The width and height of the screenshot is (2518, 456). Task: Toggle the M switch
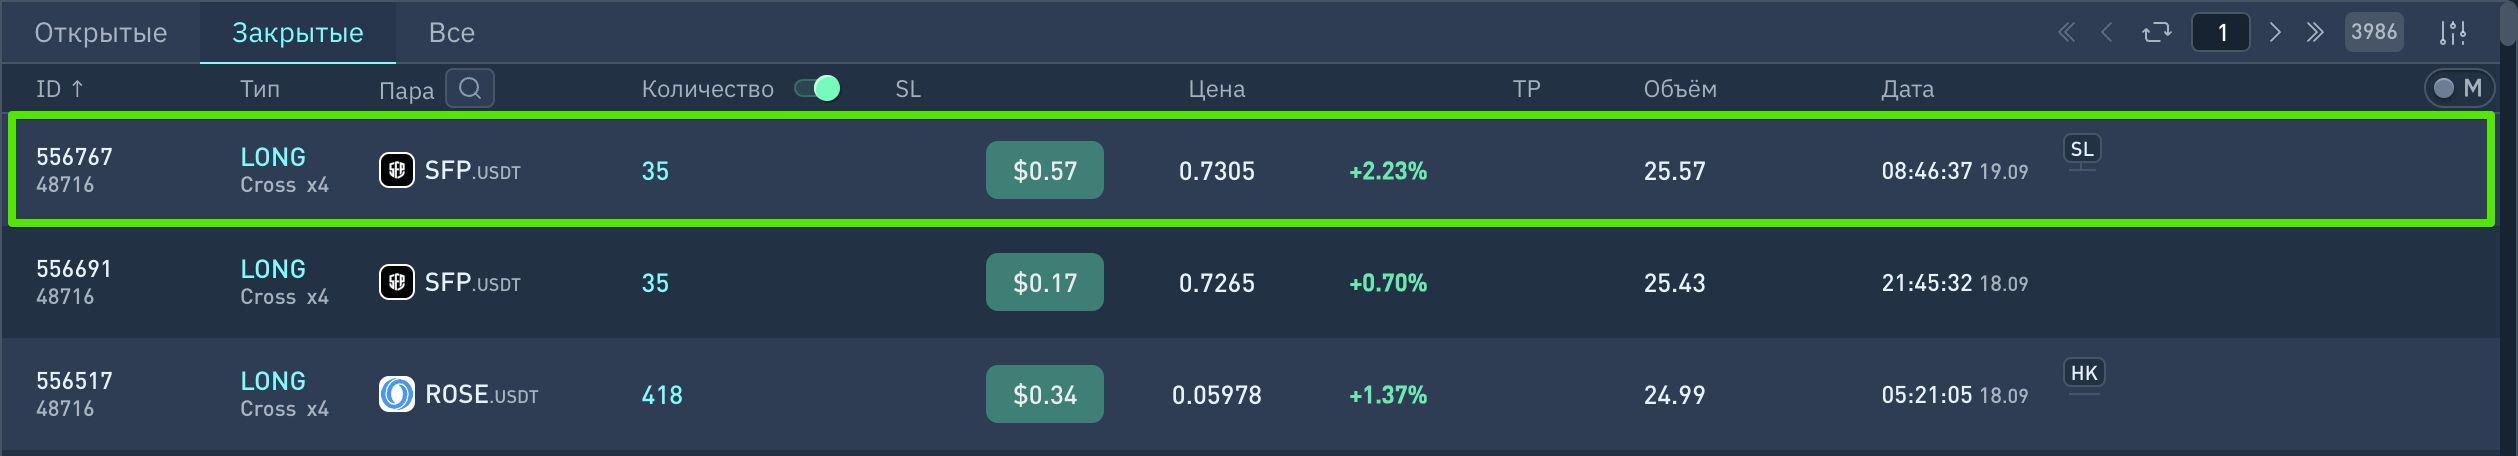click(2459, 89)
